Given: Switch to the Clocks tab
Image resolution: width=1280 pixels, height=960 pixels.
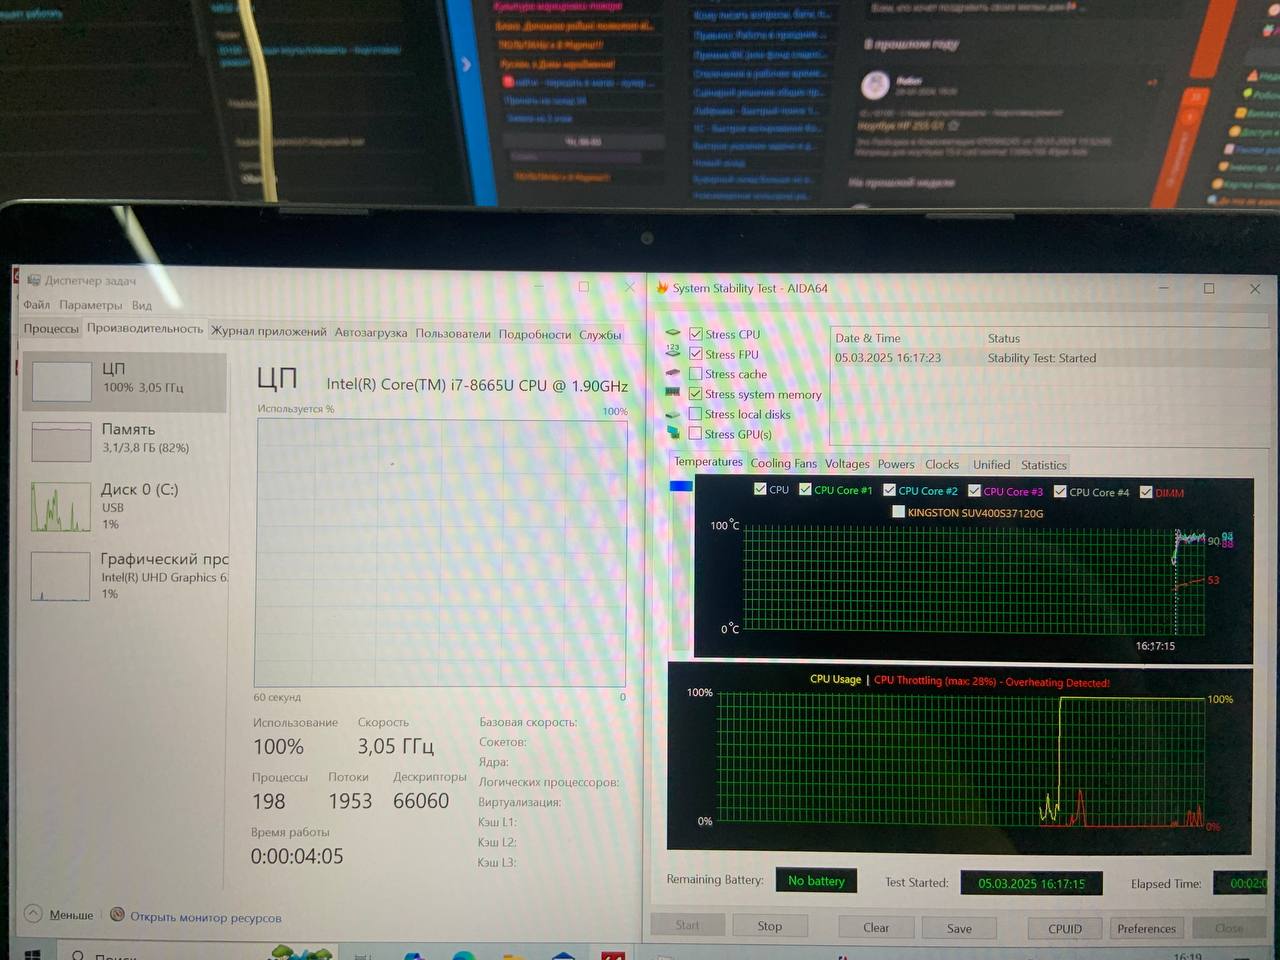Looking at the screenshot, I should (x=942, y=464).
